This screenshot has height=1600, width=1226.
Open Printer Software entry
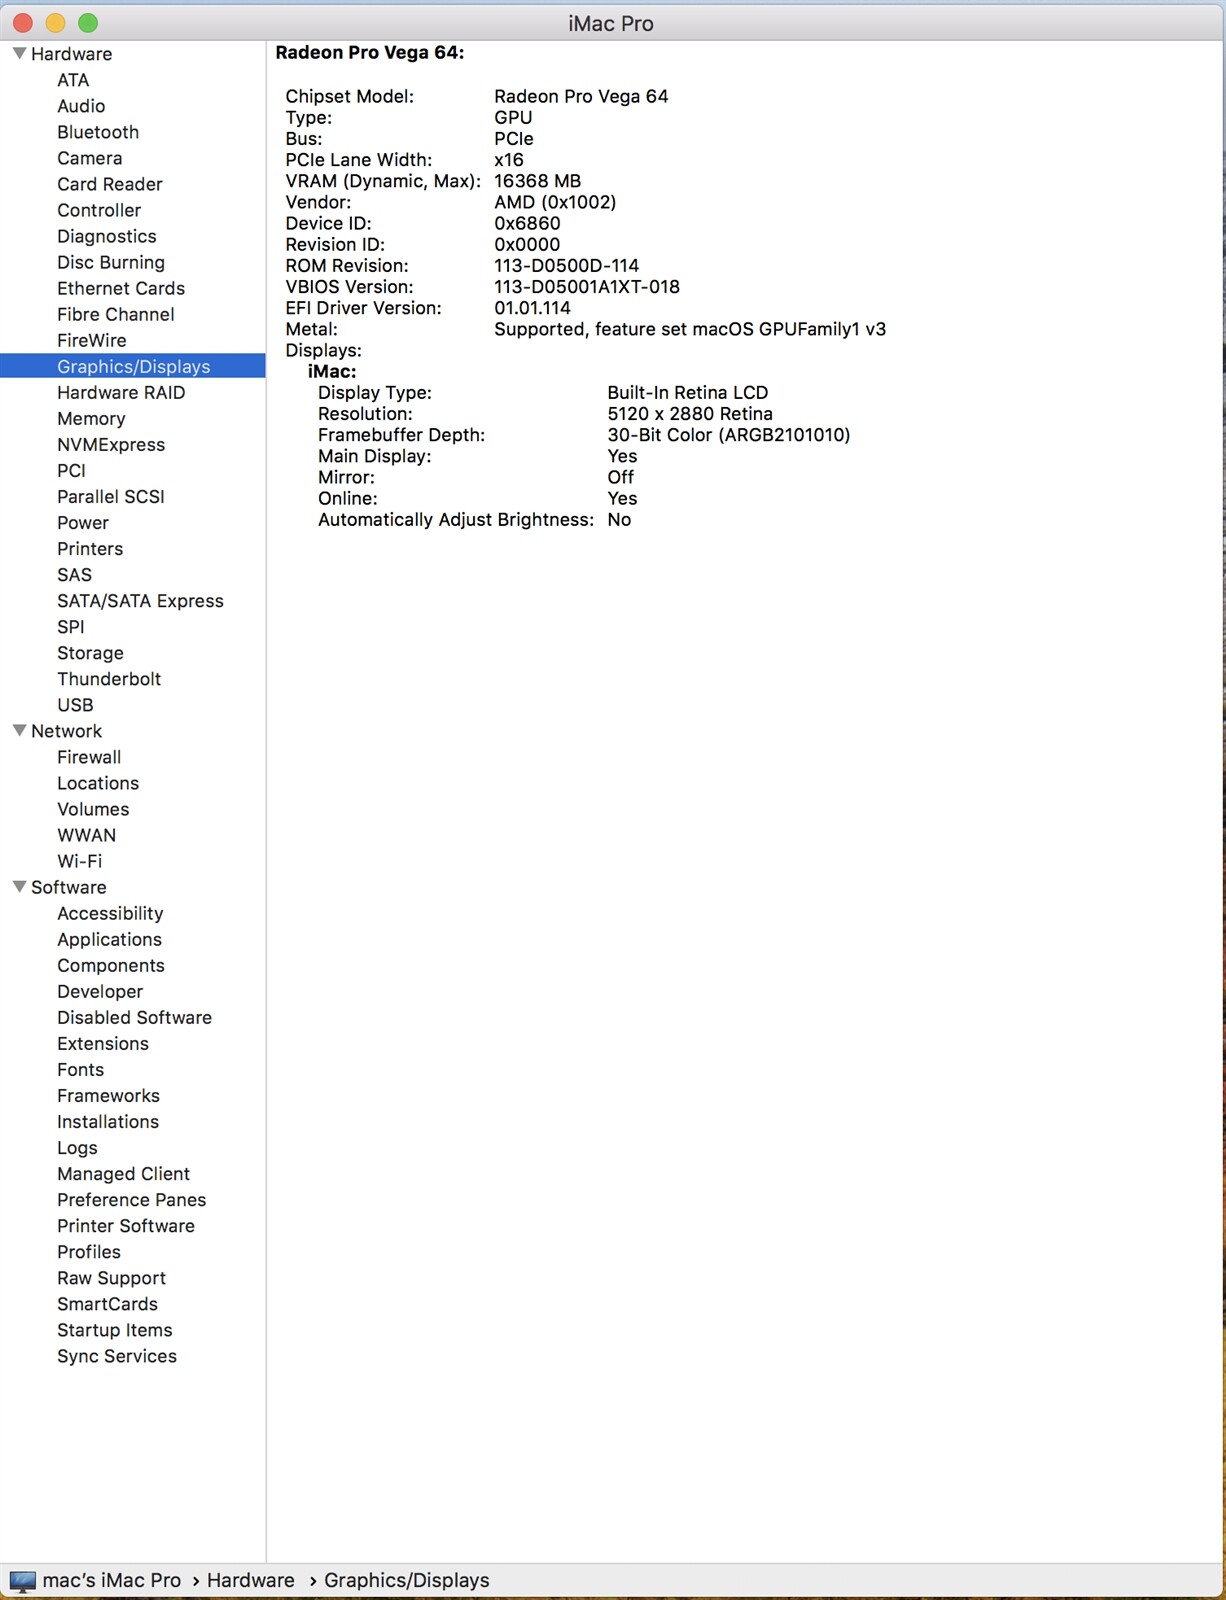[x=126, y=1225]
